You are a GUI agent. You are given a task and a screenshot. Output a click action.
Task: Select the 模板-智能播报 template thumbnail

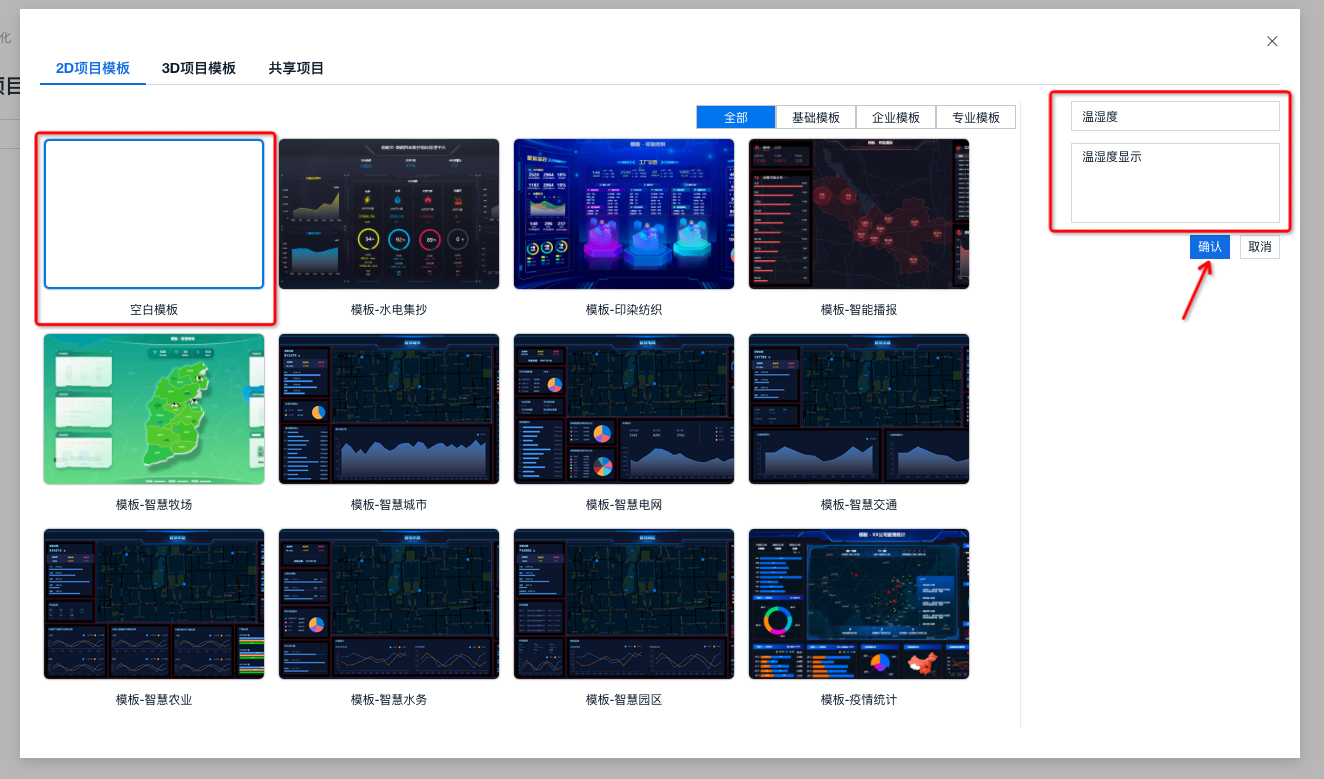tap(859, 214)
